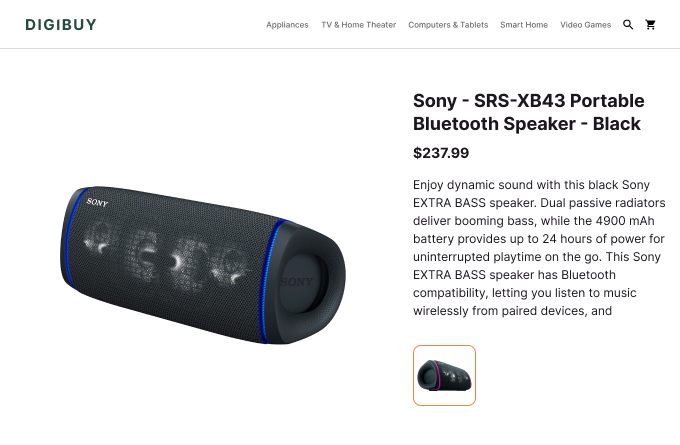Click the product description paragraph

(539, 247)
